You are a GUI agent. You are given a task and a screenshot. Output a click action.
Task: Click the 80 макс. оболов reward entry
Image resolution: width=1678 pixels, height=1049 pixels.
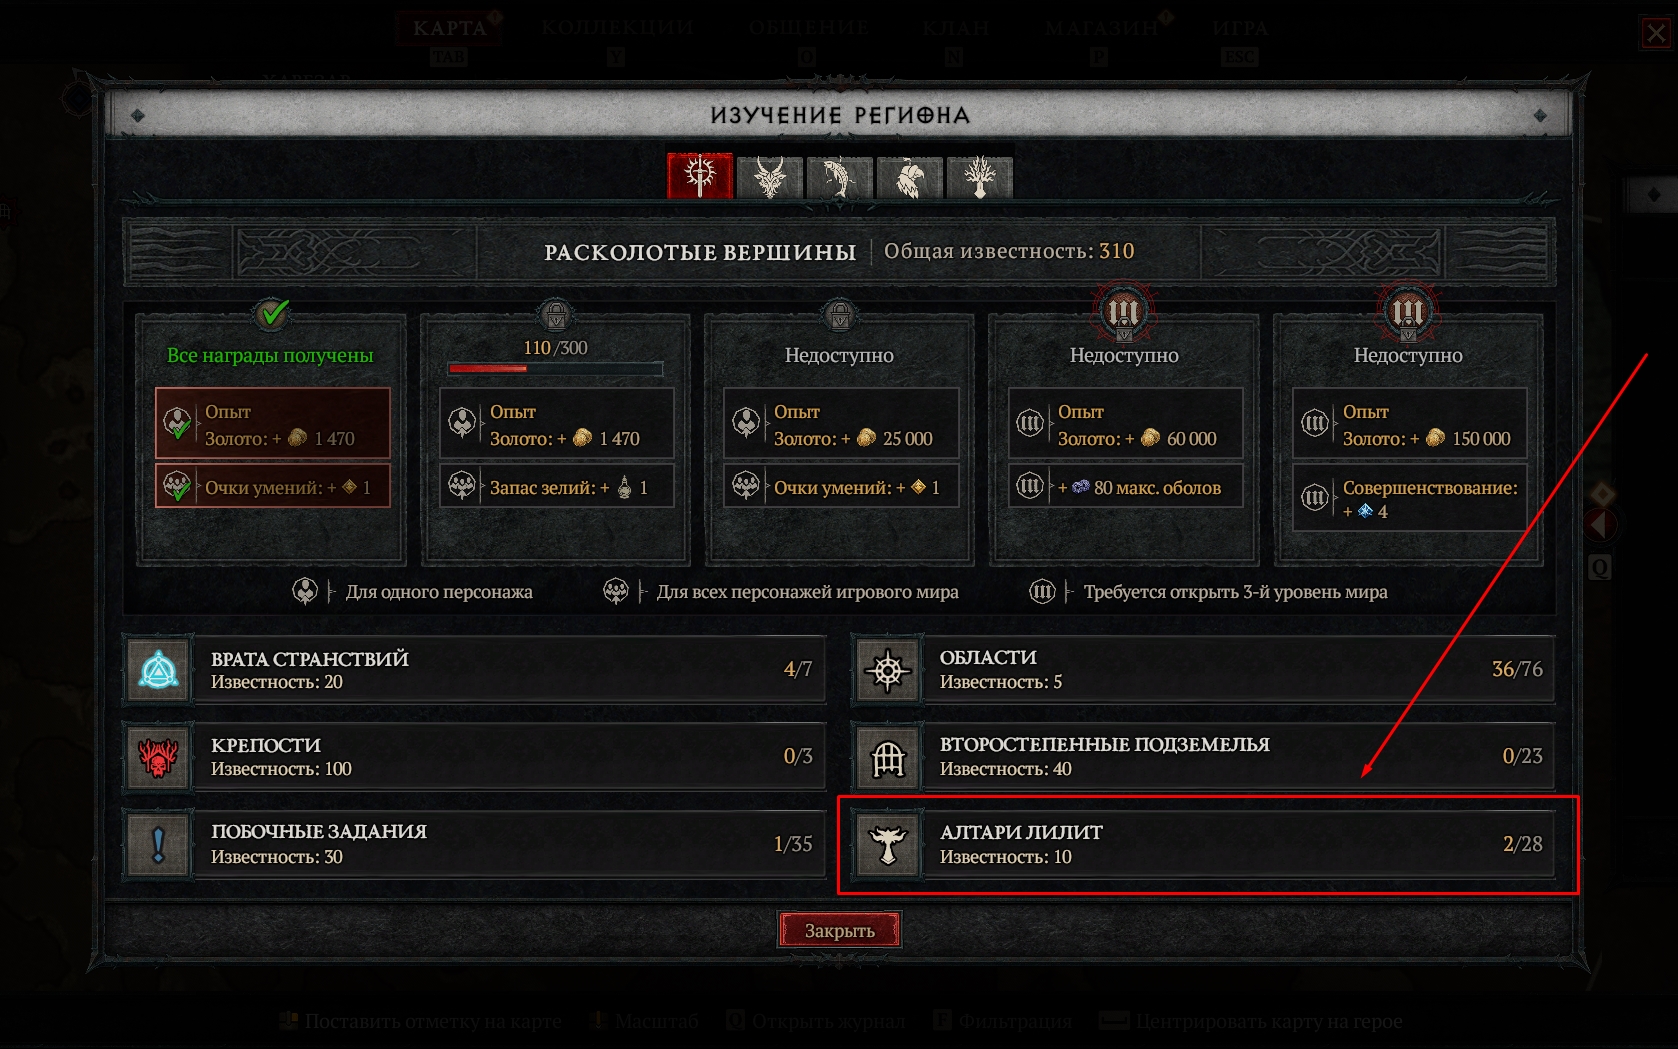1126,486
